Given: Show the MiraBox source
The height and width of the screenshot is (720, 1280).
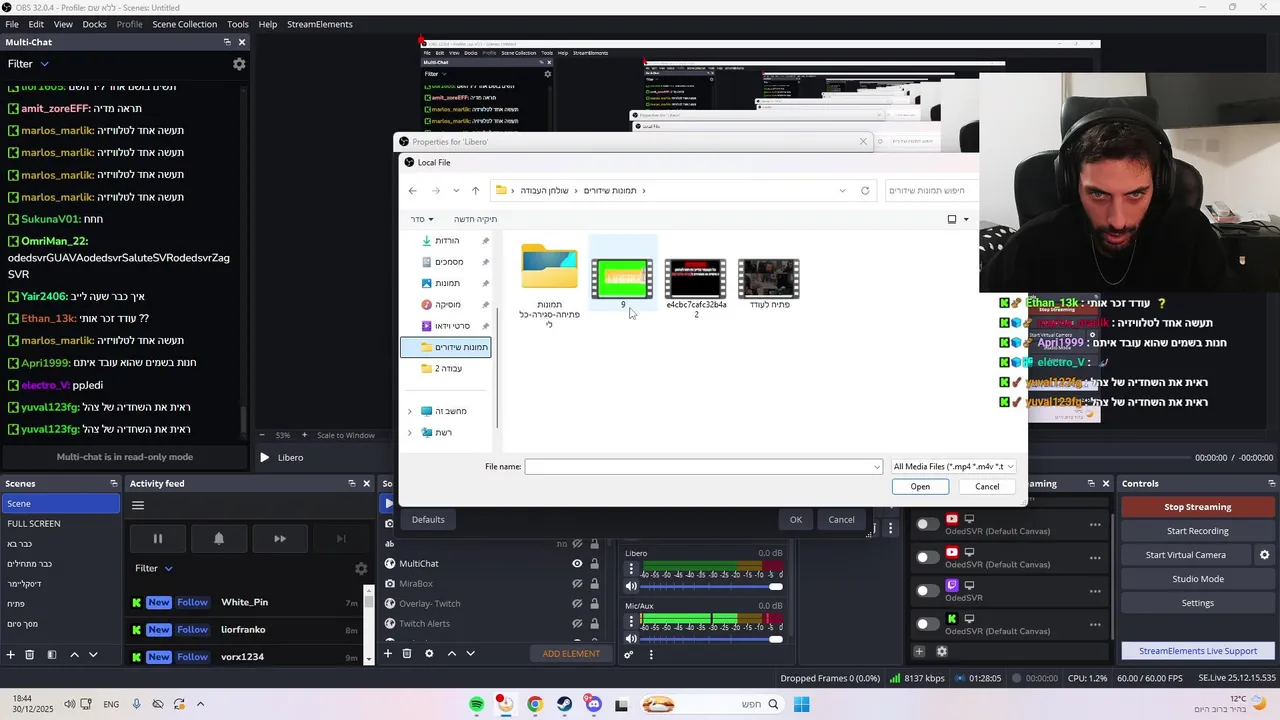Looking at the screenshot, I should (577, 583).
